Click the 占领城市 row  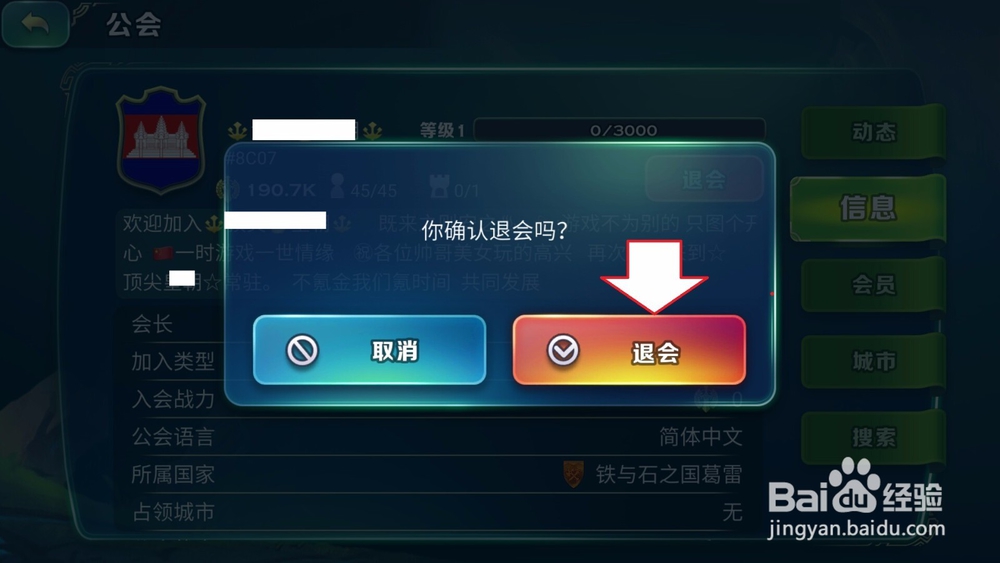point(438,512)
